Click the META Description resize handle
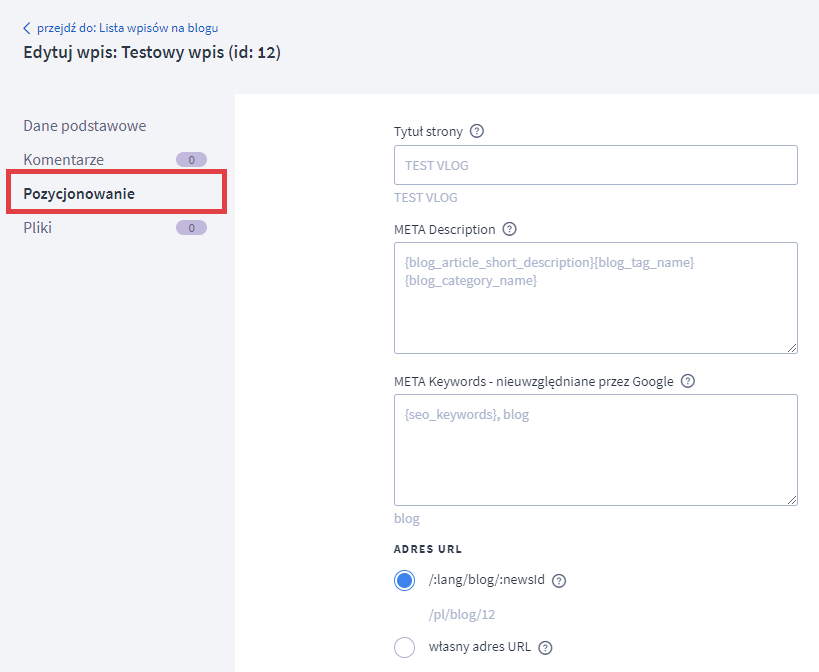 click(792, 348)
